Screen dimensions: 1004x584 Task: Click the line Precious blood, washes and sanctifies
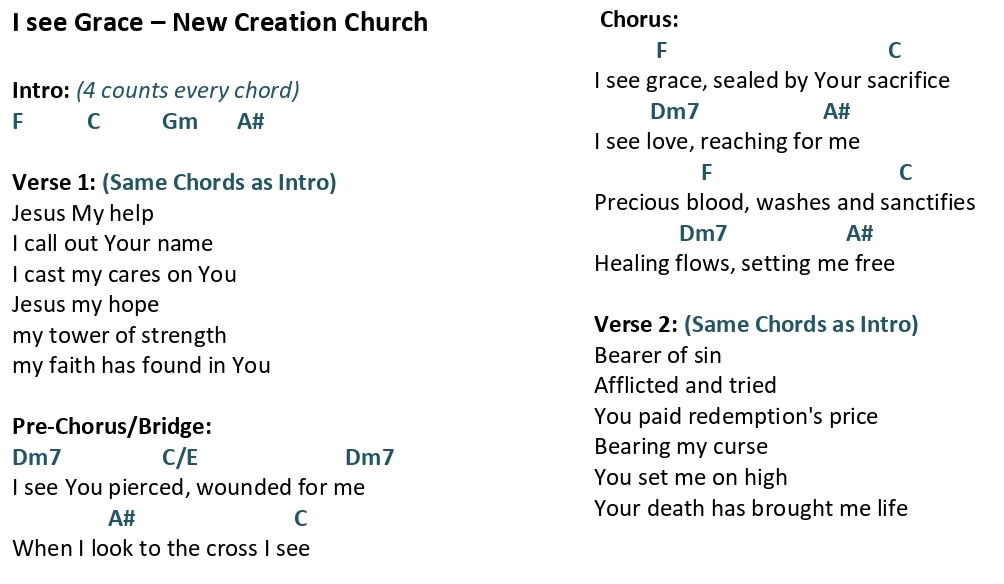pos(784,202)
